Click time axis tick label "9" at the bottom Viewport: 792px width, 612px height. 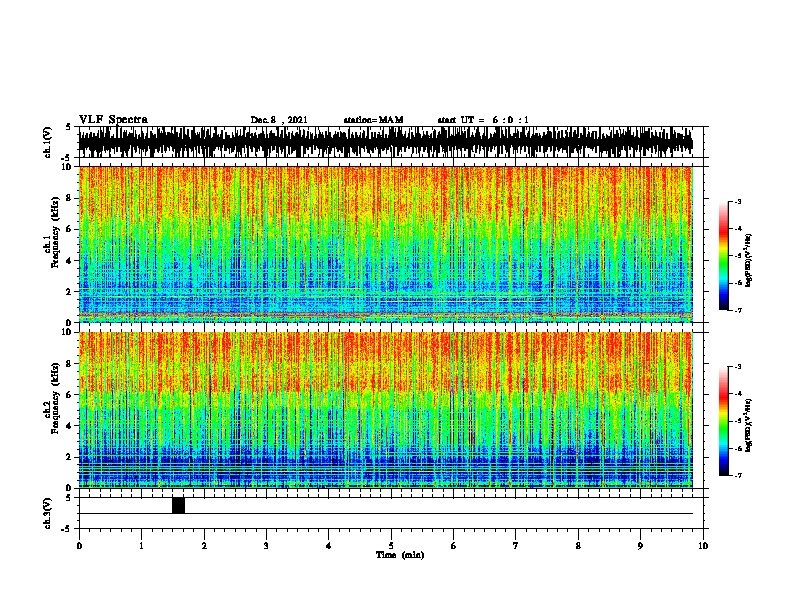pos(640,546)
